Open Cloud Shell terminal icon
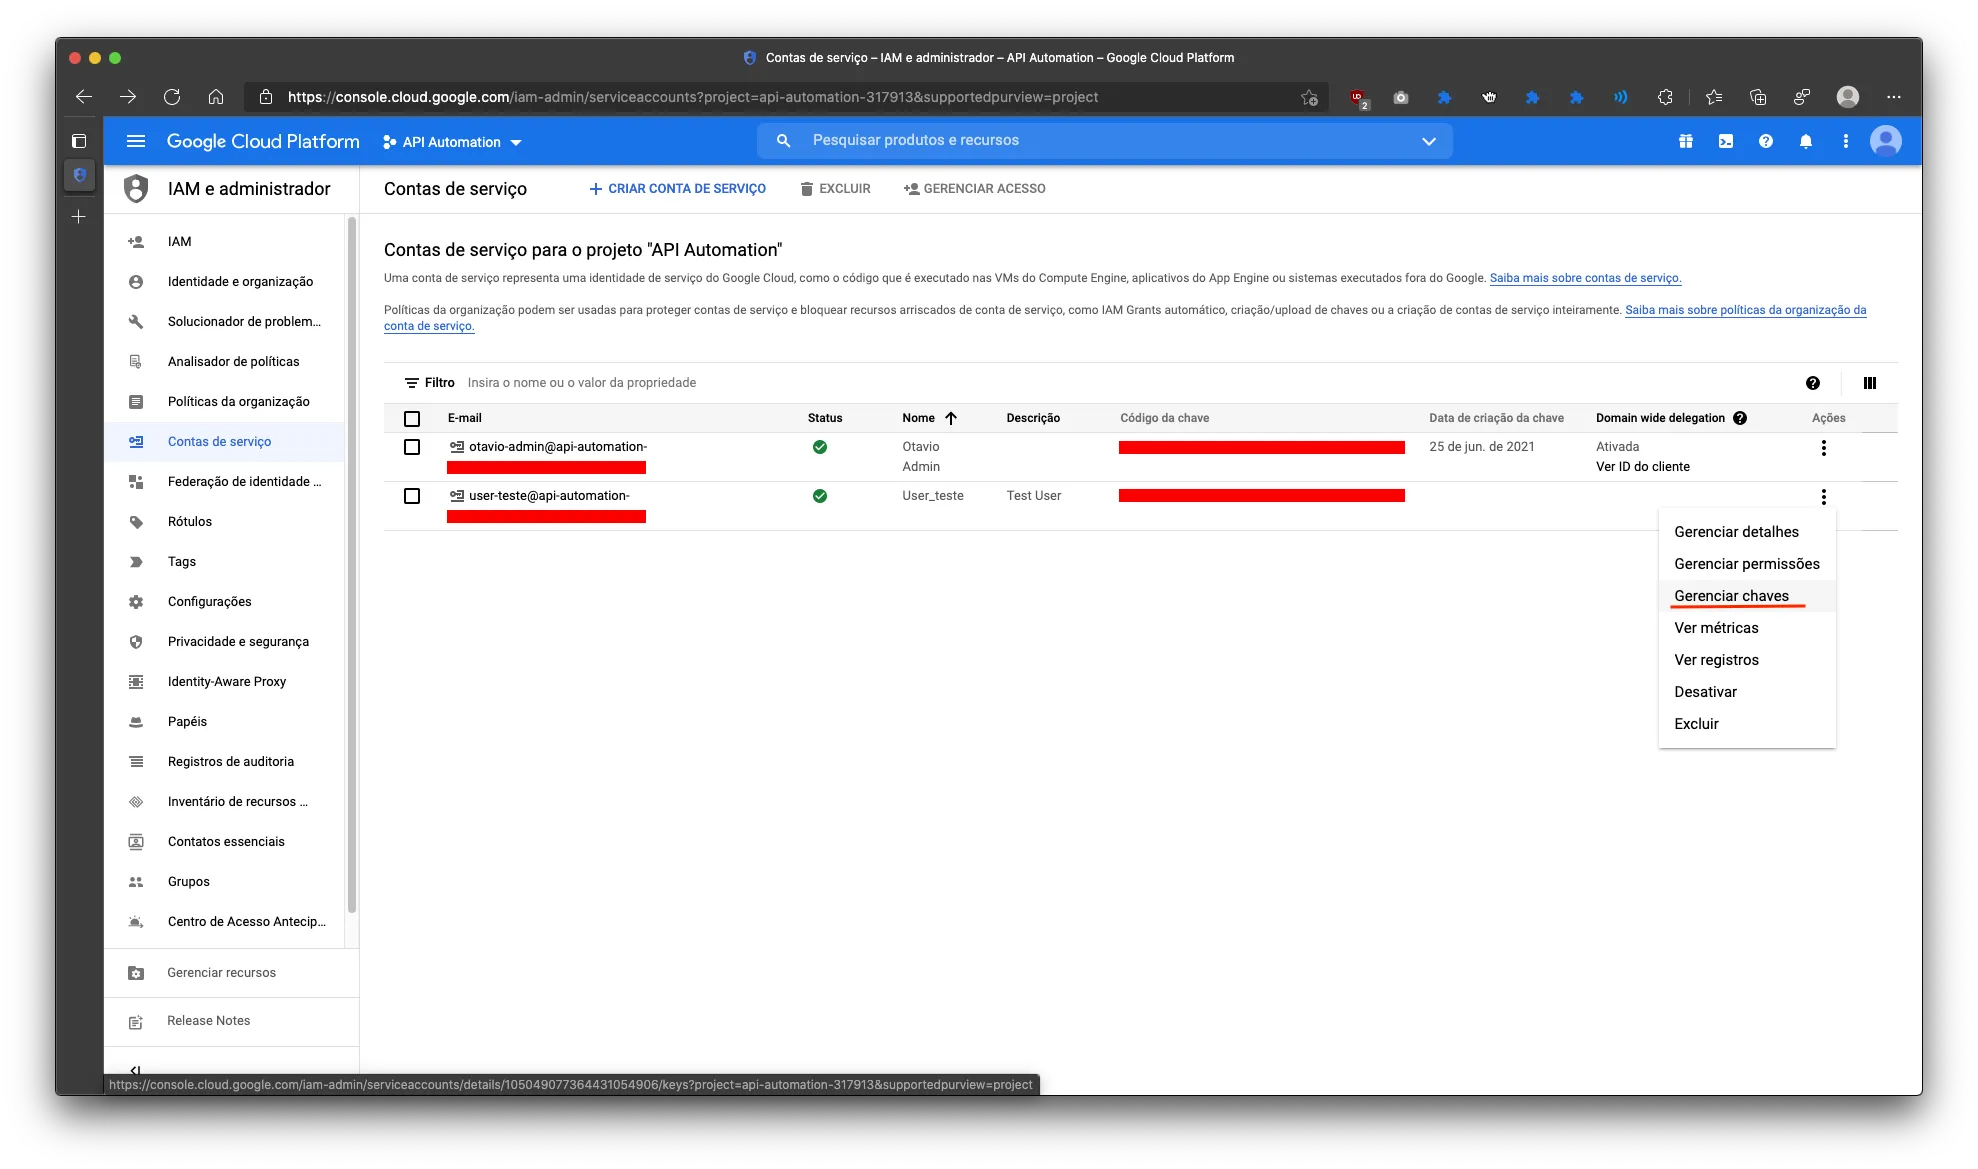 click(1726, 141)
